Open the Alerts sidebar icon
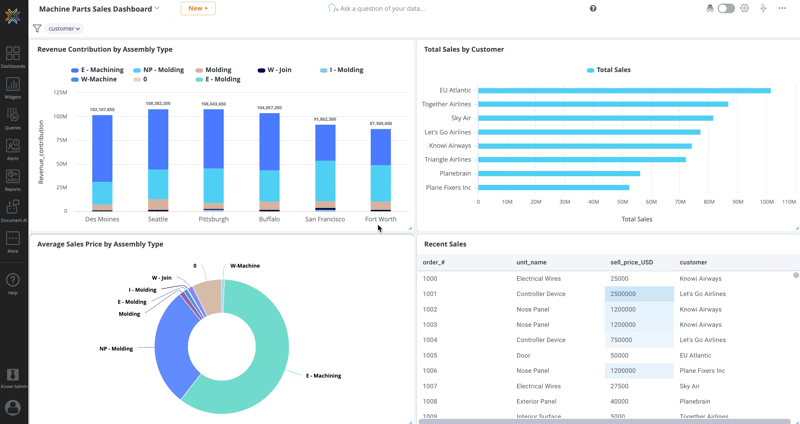 point(13,149)
